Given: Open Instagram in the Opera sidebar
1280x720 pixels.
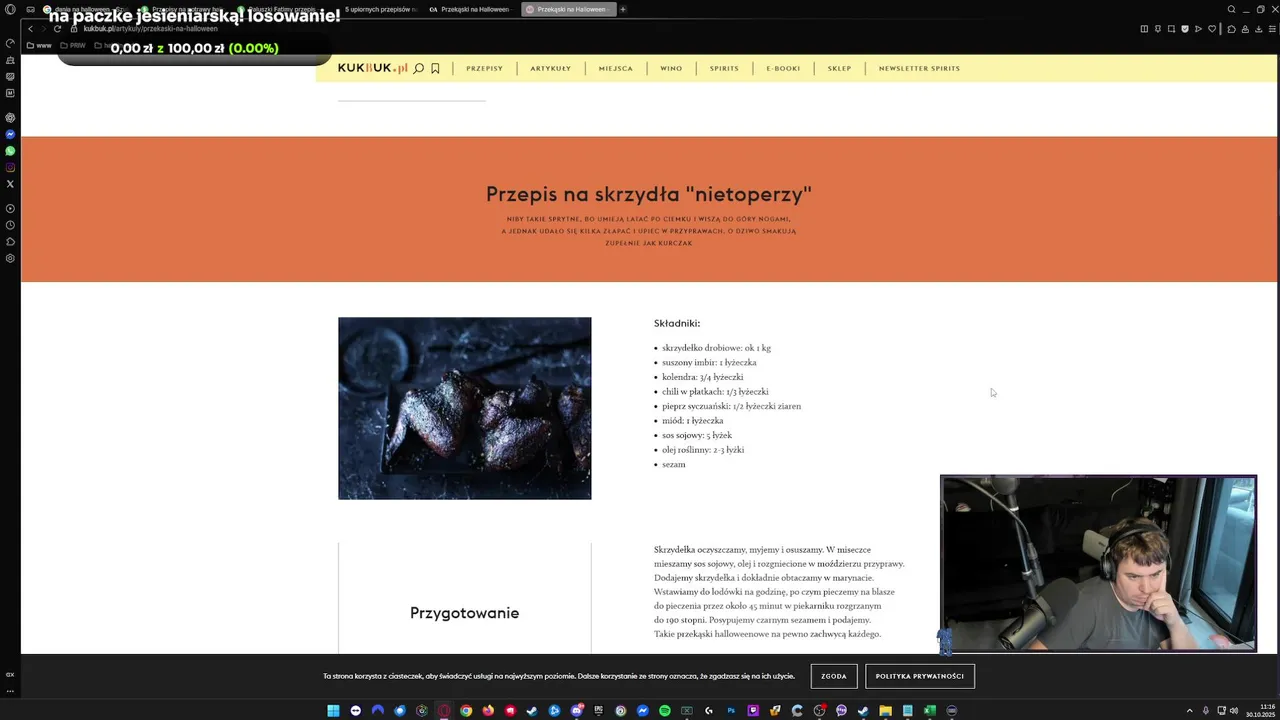Looking at the screenshot, I should click(x=10, y=167).
